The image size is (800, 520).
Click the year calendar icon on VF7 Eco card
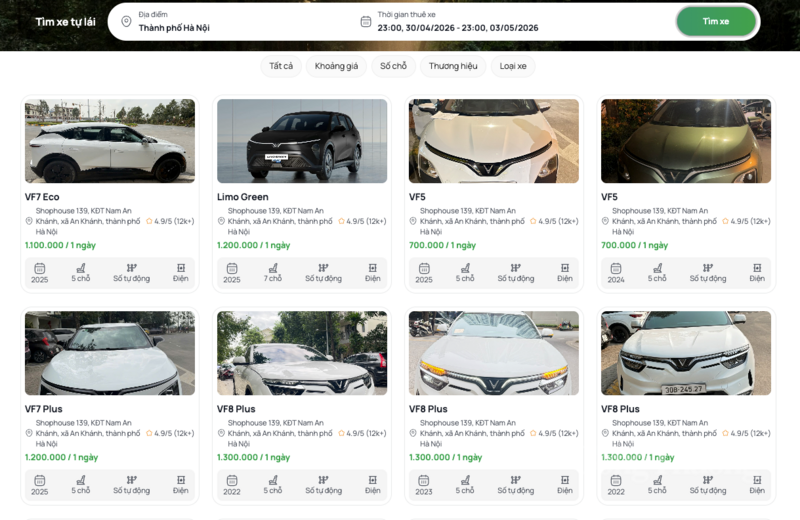point(40,268)
